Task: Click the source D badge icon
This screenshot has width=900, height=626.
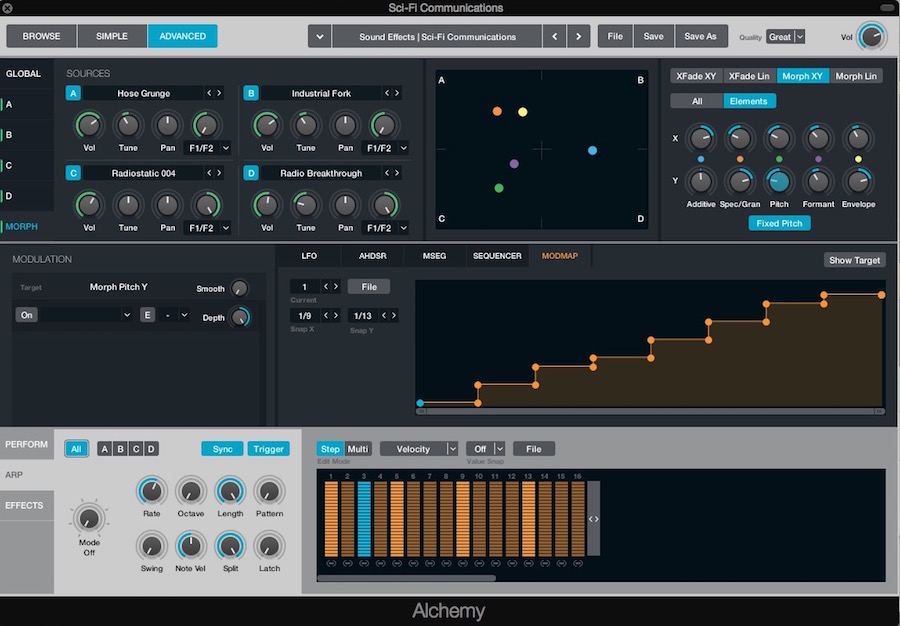Action: click(x=251, y=173)
